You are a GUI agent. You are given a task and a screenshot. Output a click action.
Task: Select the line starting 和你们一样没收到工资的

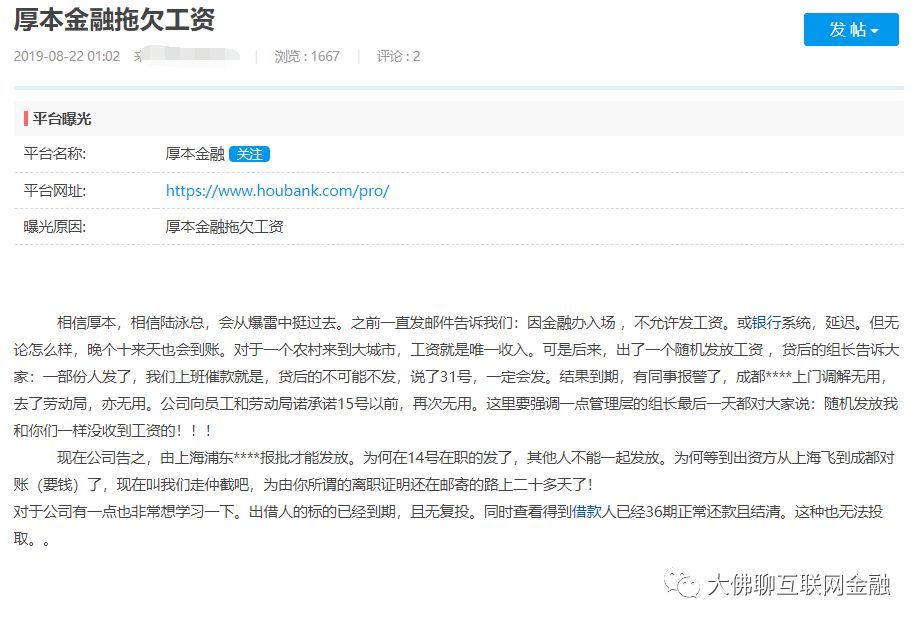113,431
